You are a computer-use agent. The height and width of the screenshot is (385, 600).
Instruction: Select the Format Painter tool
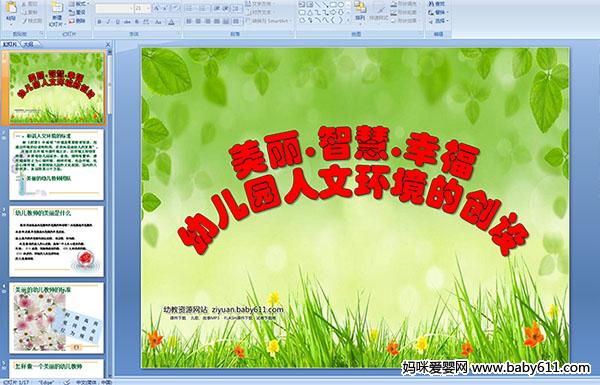(32, 21)
